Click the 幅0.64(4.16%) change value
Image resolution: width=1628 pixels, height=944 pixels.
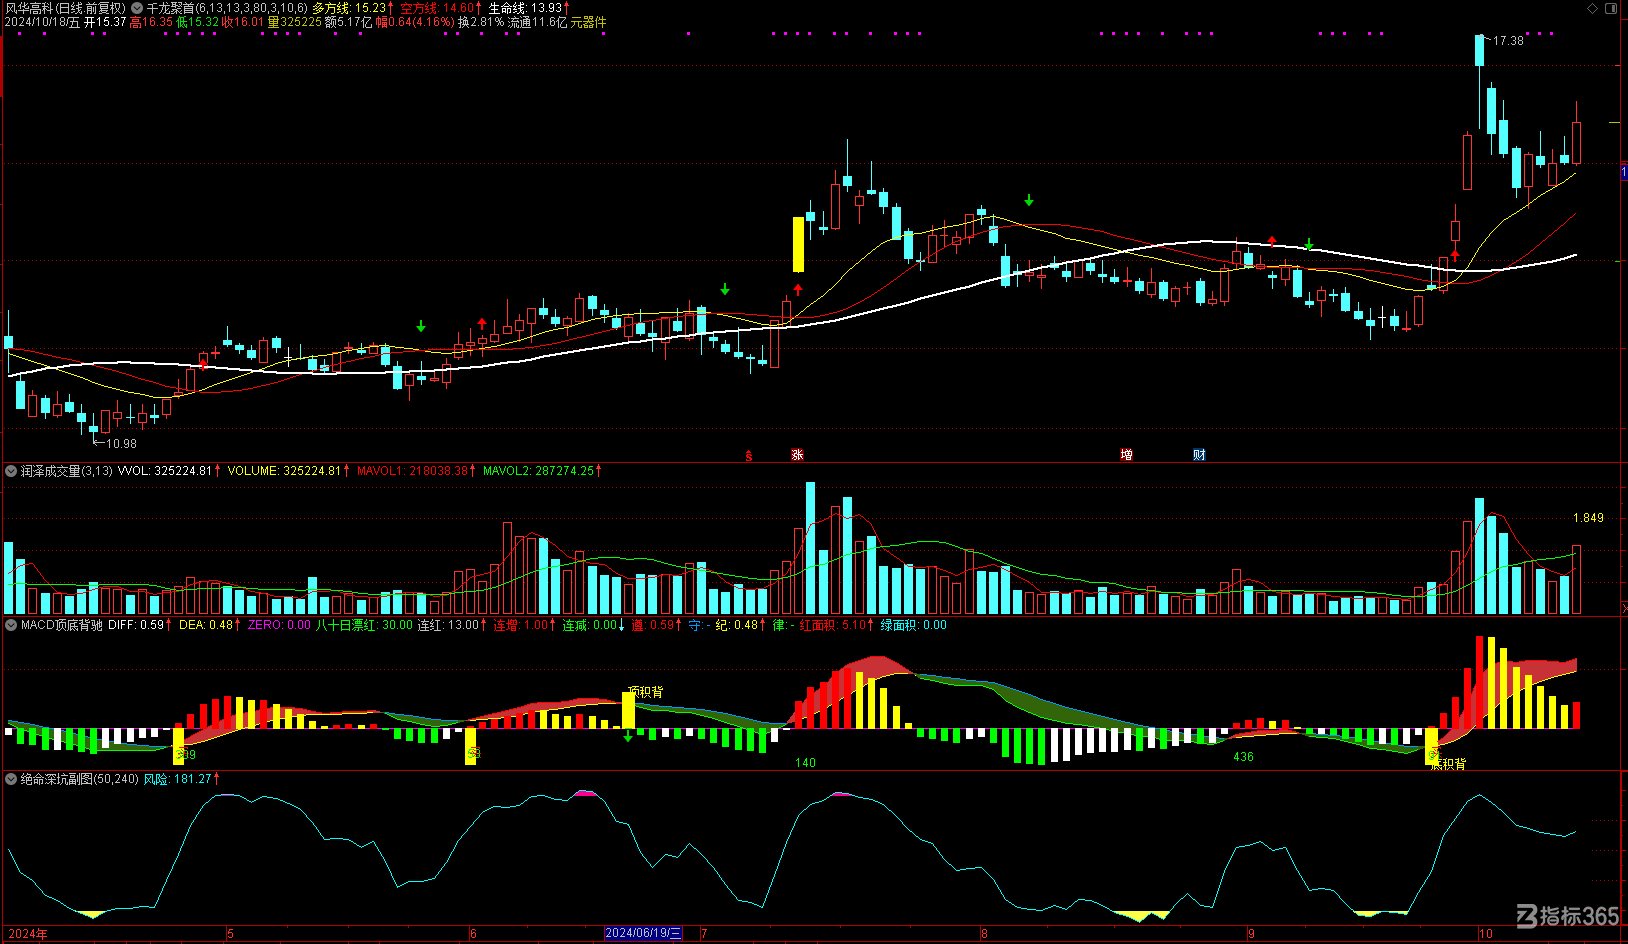point(415,22)
